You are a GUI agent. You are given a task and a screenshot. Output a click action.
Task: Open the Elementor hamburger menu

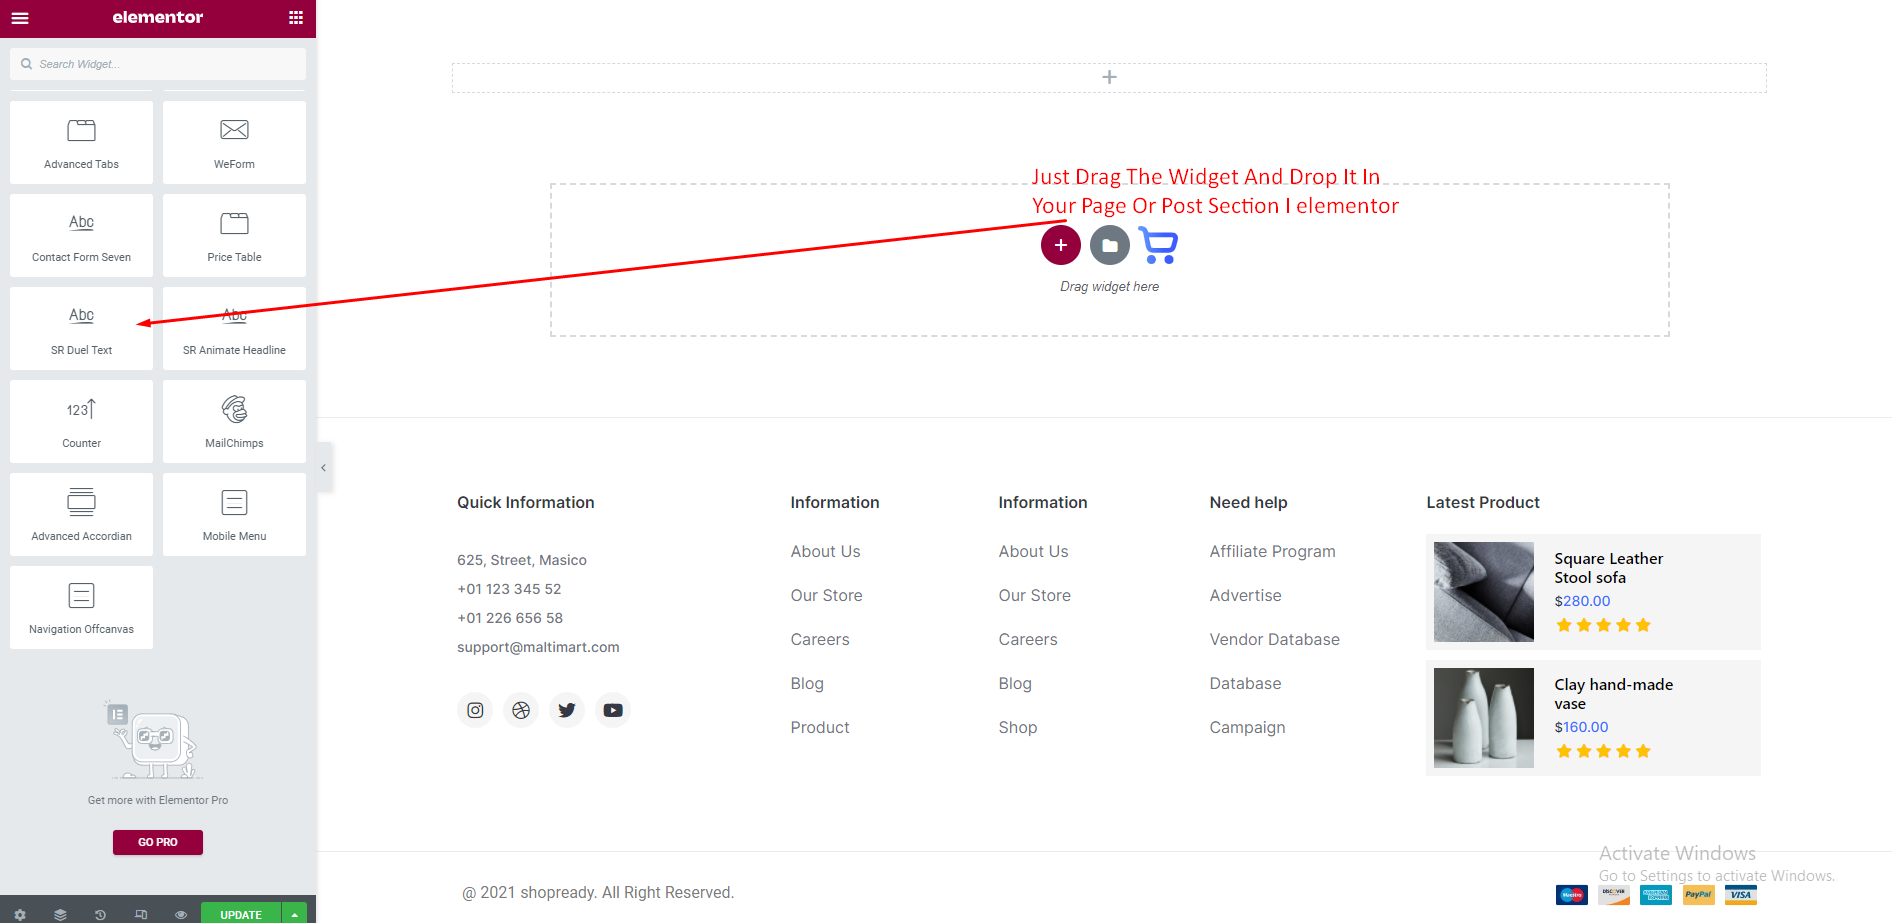pos(20,18)
